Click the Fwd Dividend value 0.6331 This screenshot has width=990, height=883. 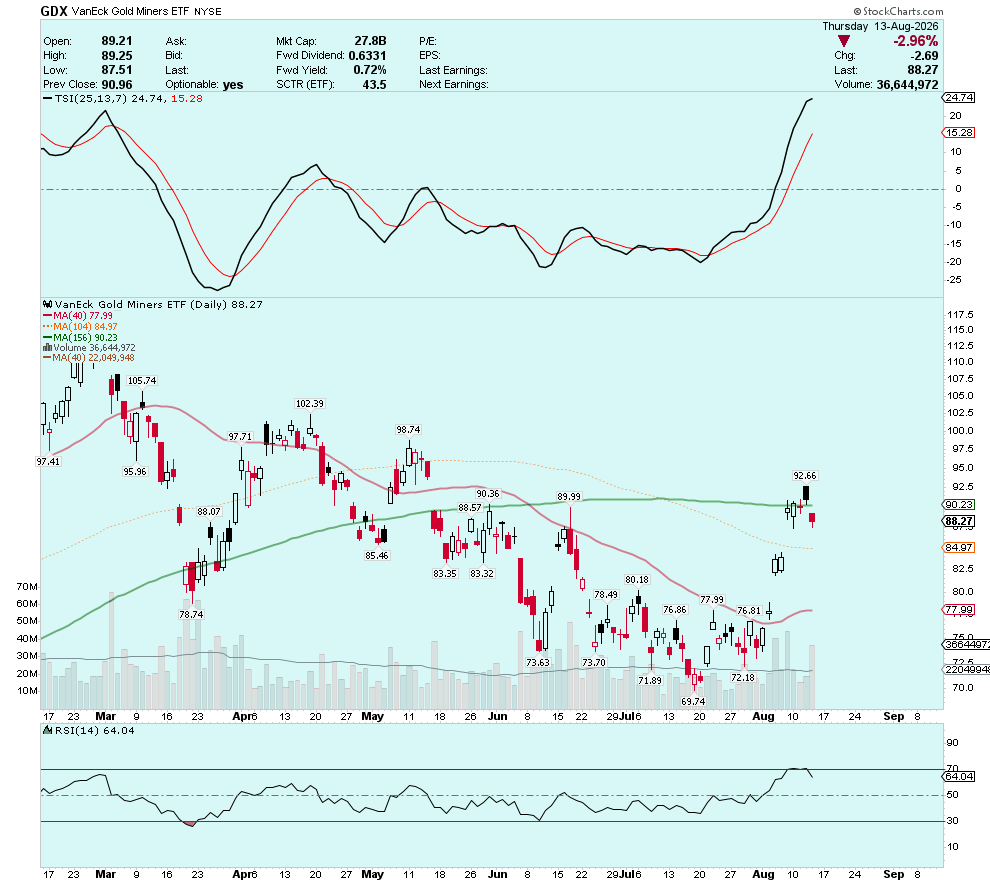[367, 56]
